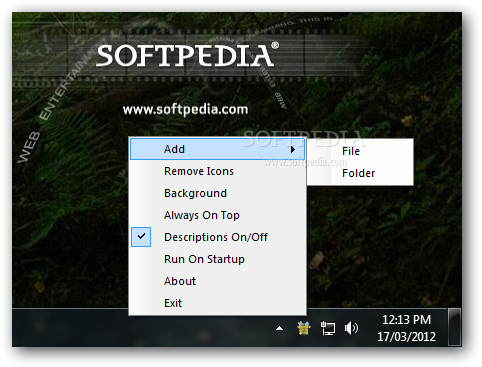The image size is (482, 367).
Task: Uncheck the Descriptions checkmark box
Action: 141,237
